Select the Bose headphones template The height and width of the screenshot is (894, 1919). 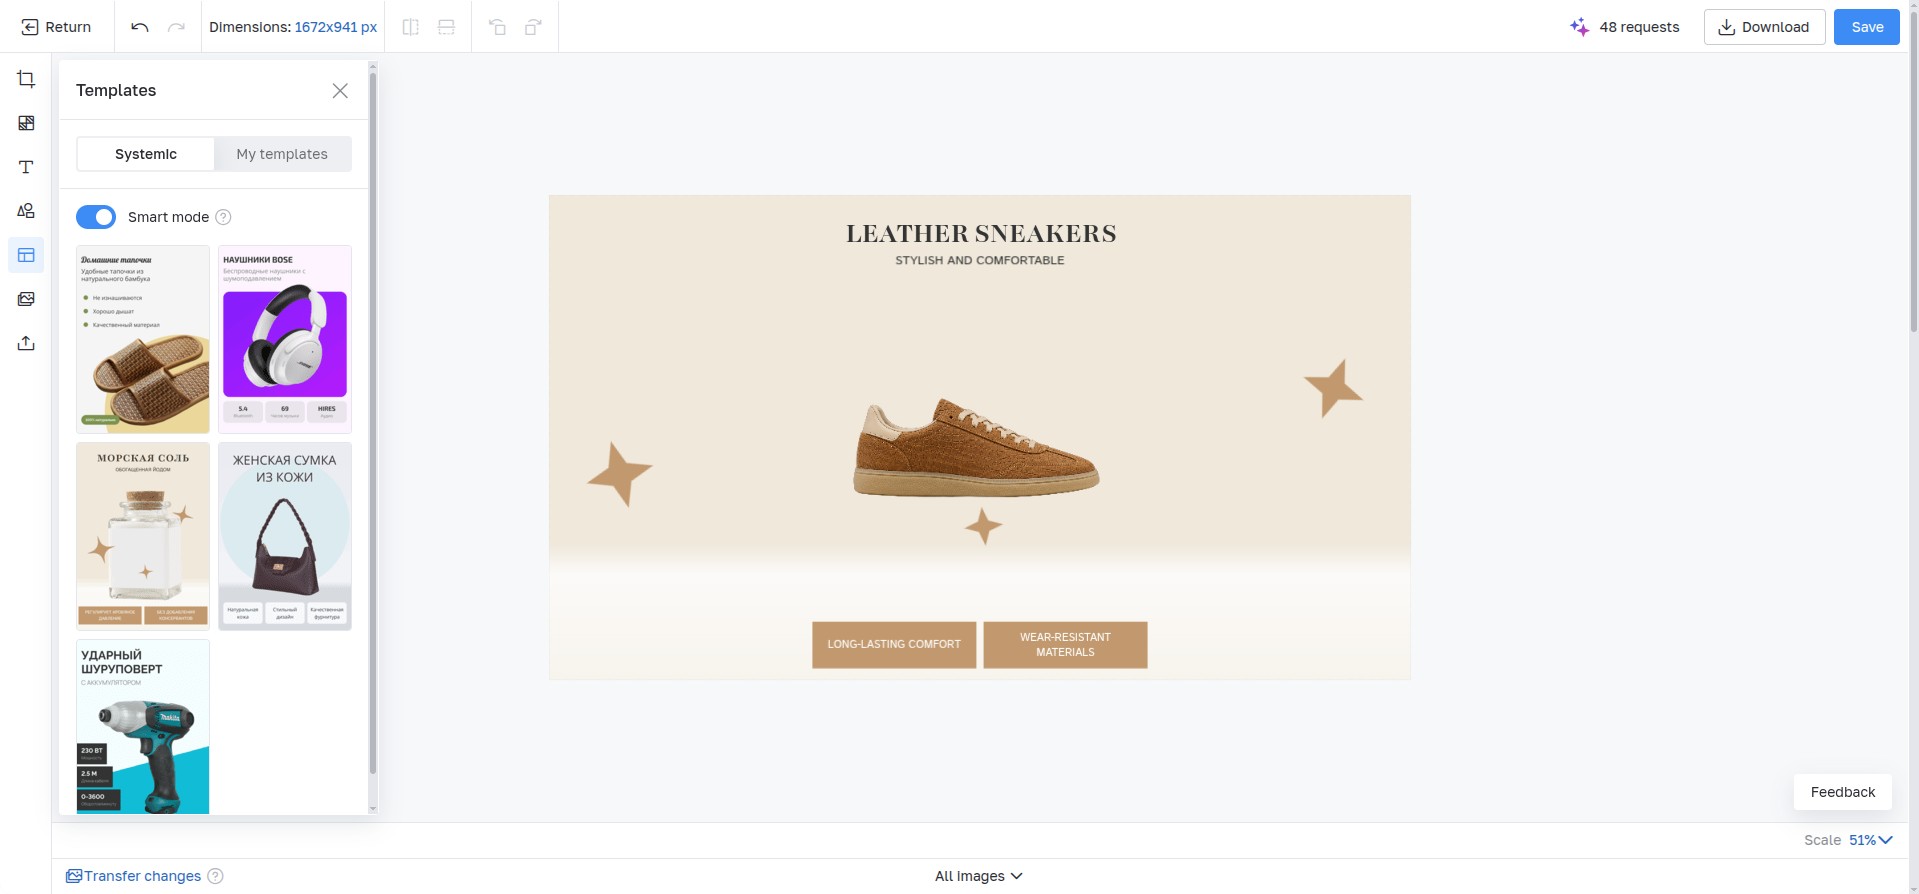tap(285, 339)
